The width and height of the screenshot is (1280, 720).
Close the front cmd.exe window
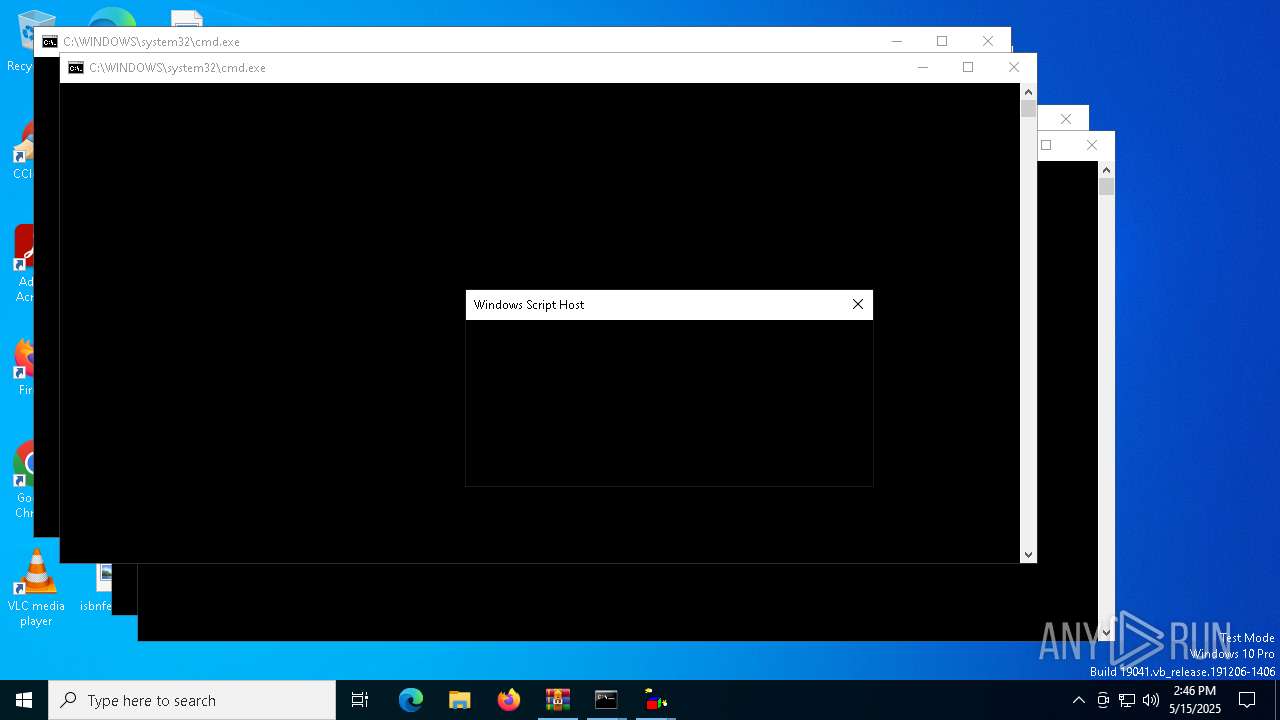[x=1014, y=67]
